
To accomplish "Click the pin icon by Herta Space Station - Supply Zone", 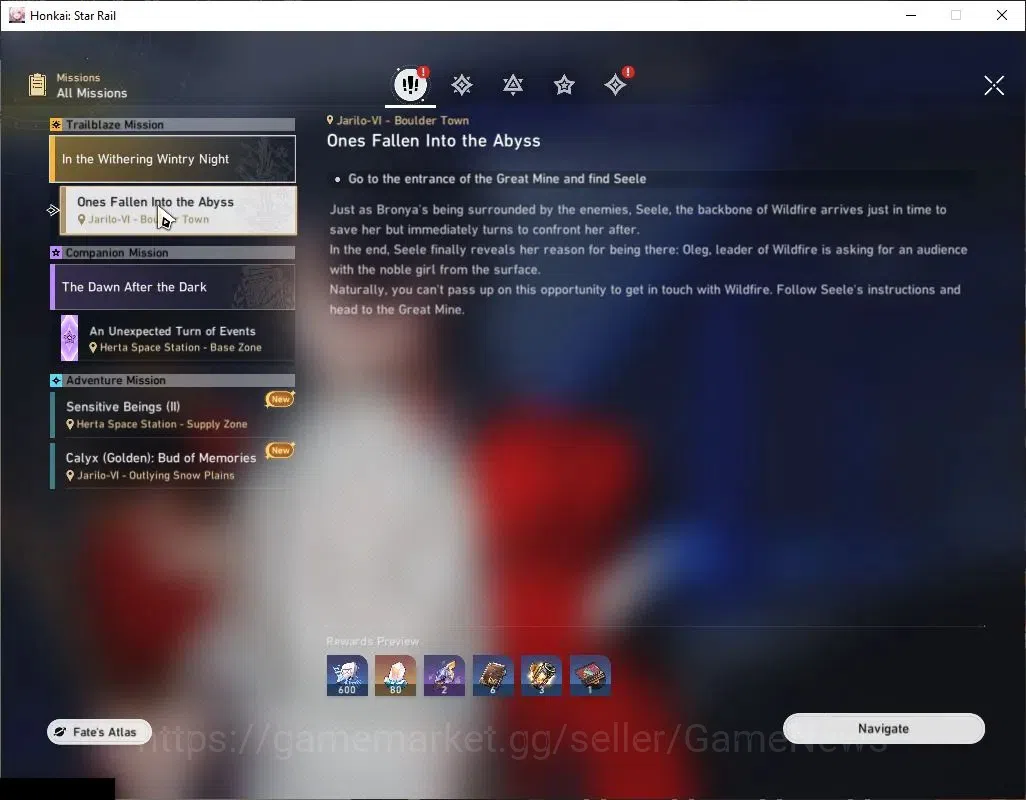I will (x=70, y=425).
